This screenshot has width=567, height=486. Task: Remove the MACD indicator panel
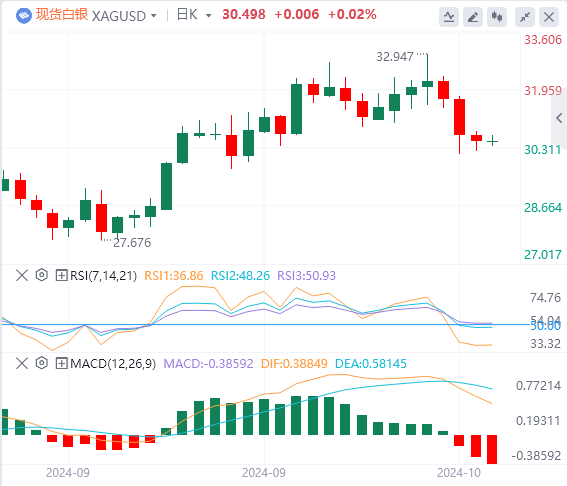(22, 363)
